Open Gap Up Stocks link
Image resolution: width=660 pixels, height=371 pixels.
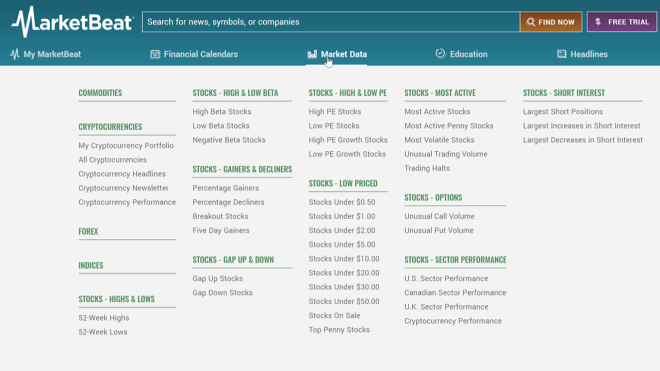218,278
